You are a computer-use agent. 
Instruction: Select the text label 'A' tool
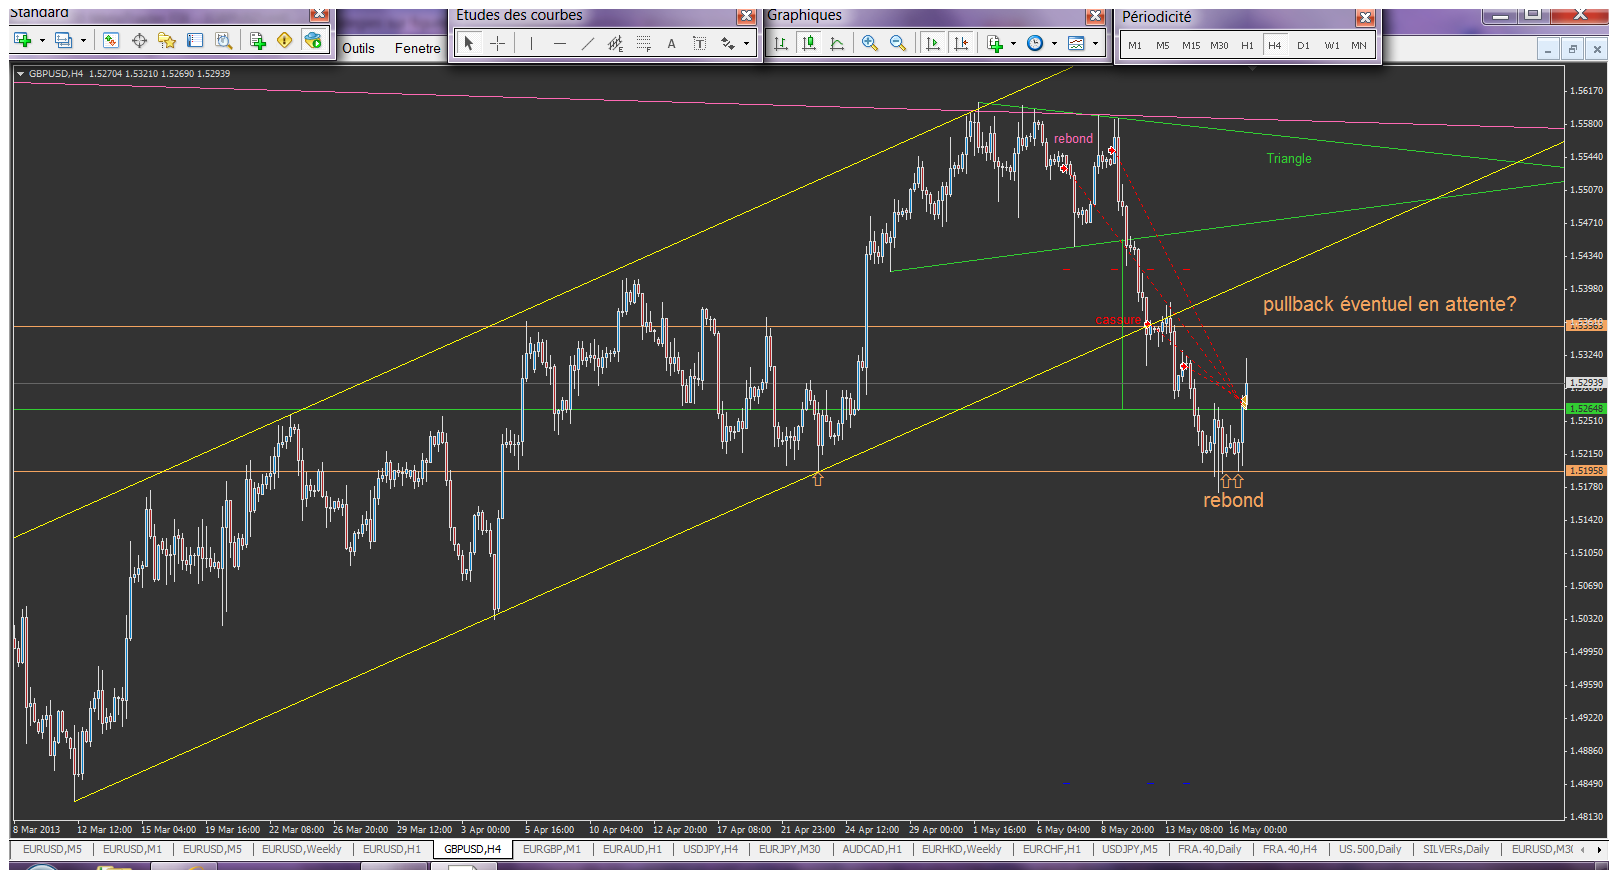[x=671, y=43]
